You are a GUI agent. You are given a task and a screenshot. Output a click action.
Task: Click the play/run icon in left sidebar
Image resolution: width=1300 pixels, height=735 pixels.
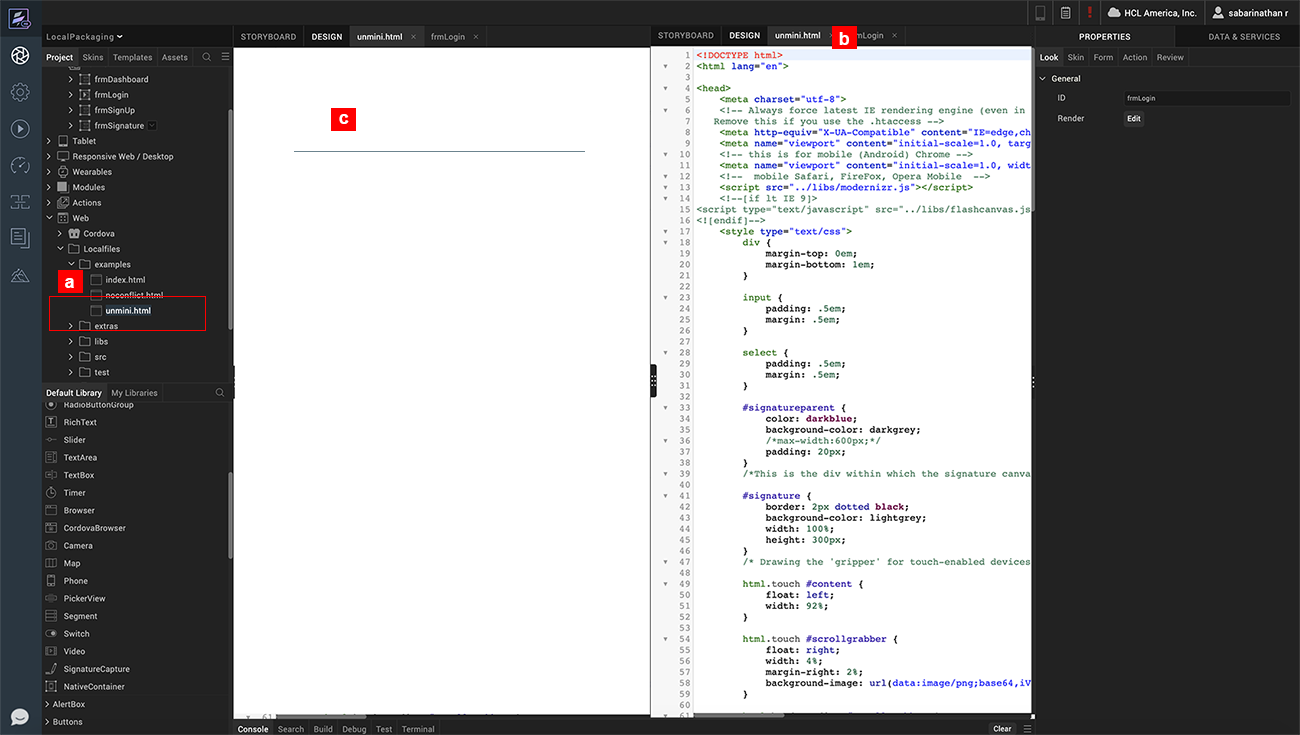point(20,129)
